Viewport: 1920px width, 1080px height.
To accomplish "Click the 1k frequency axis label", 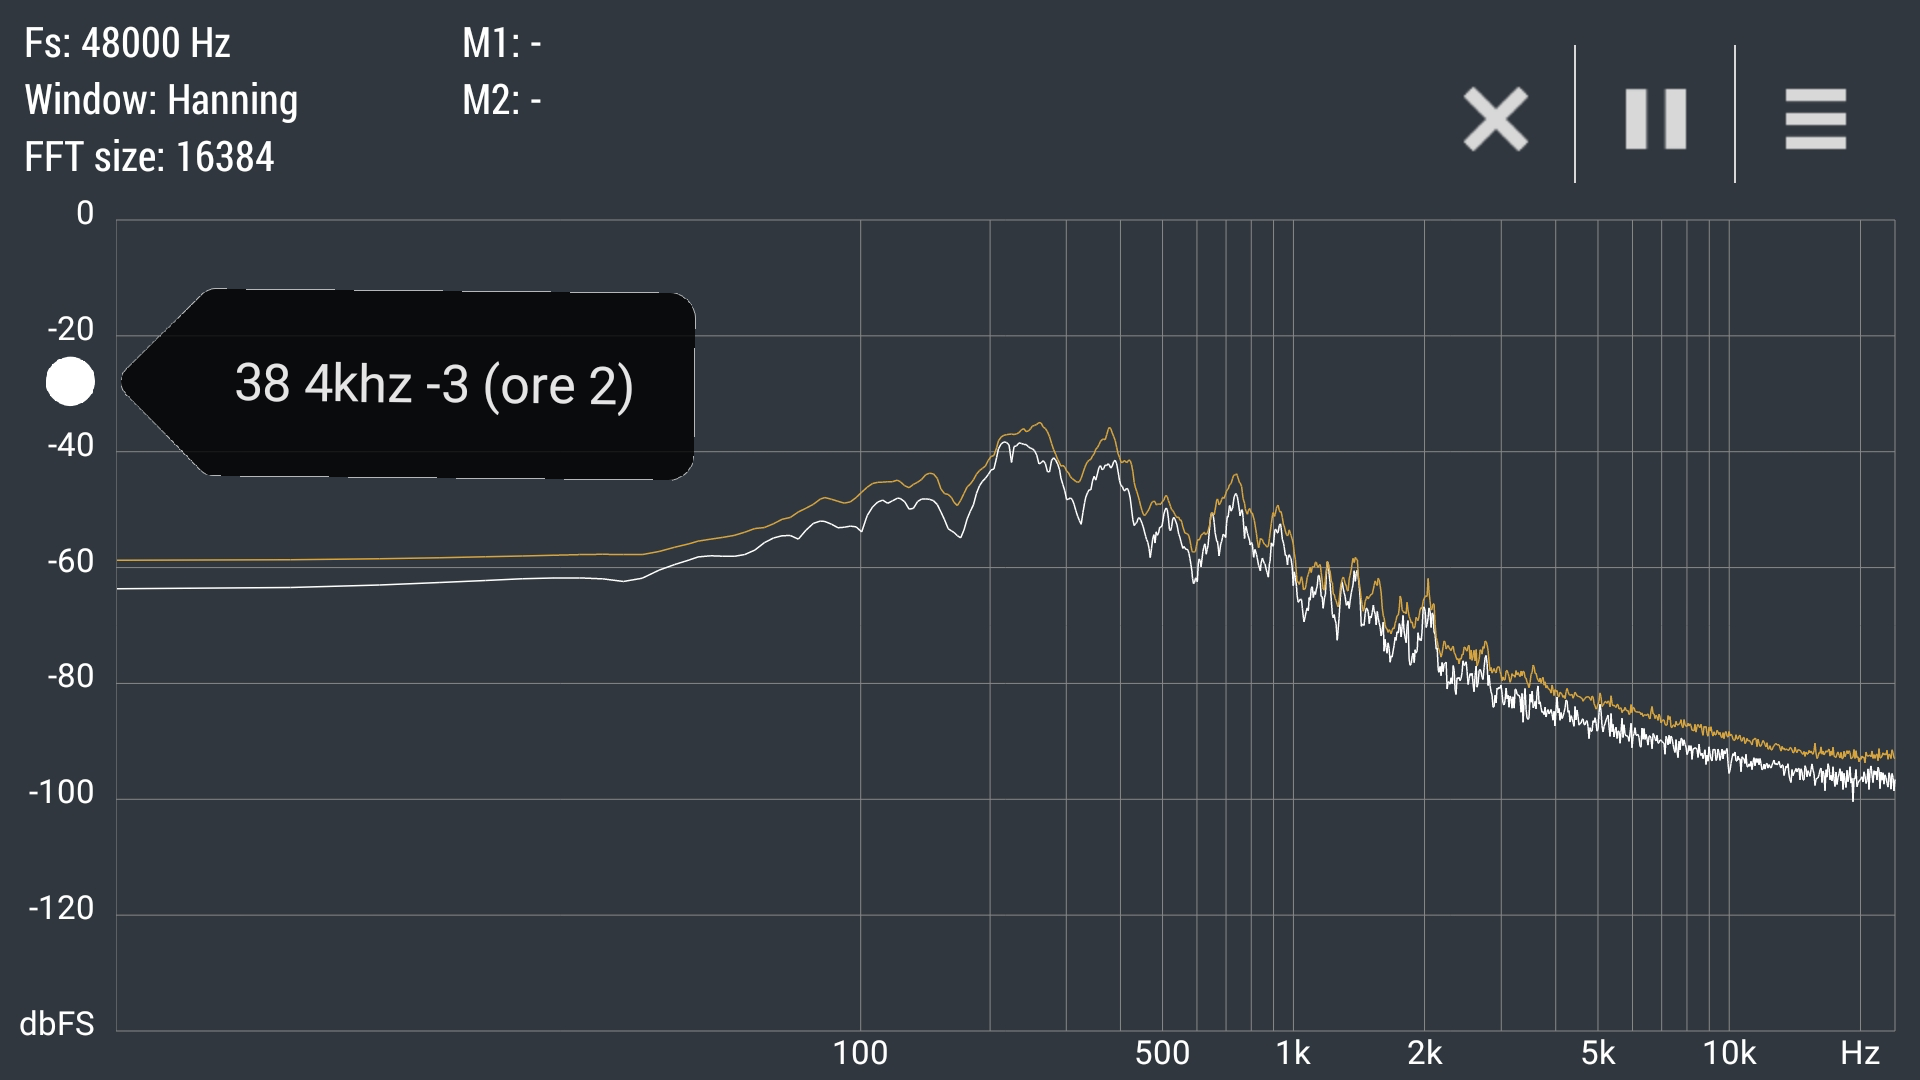I will click(x=1292, y=1053).
